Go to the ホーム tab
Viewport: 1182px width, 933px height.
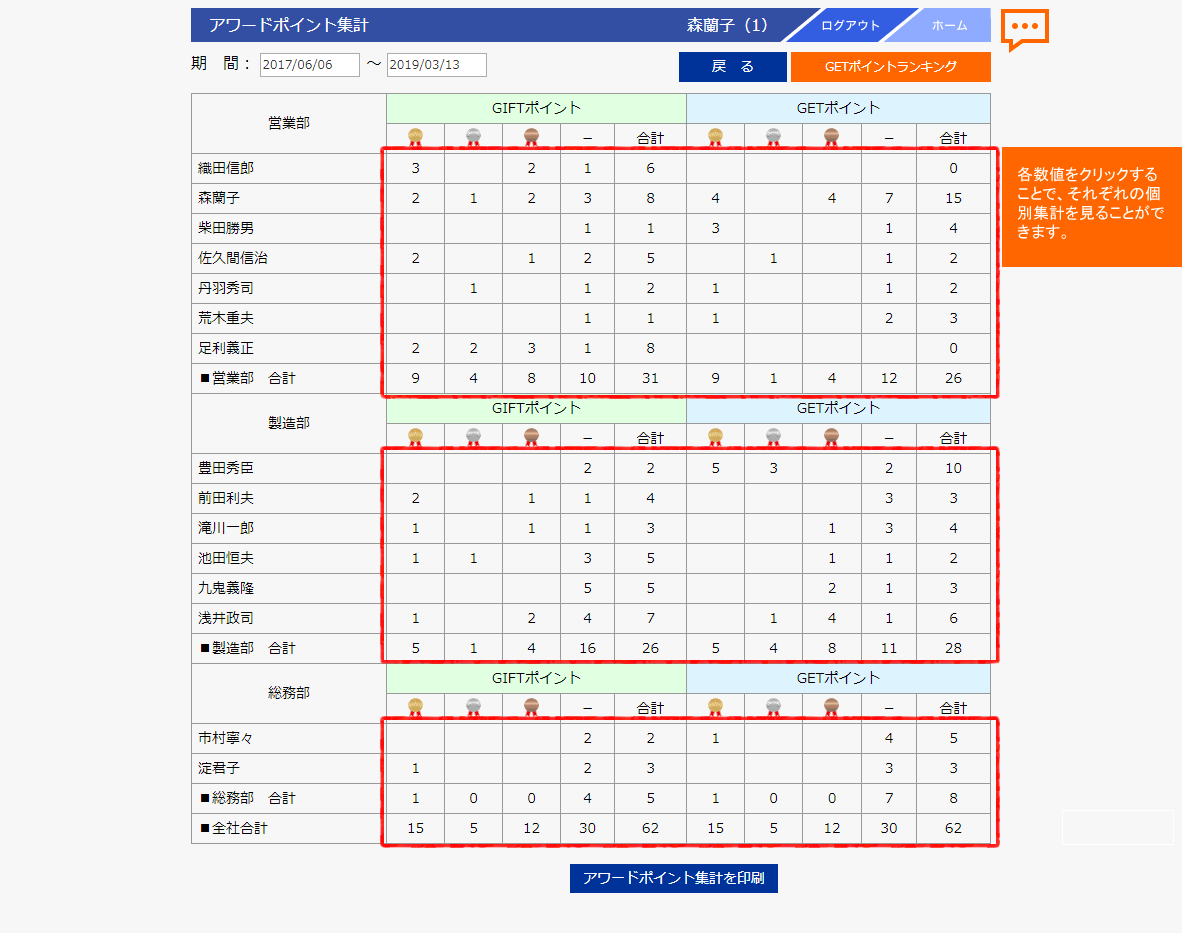949,26
